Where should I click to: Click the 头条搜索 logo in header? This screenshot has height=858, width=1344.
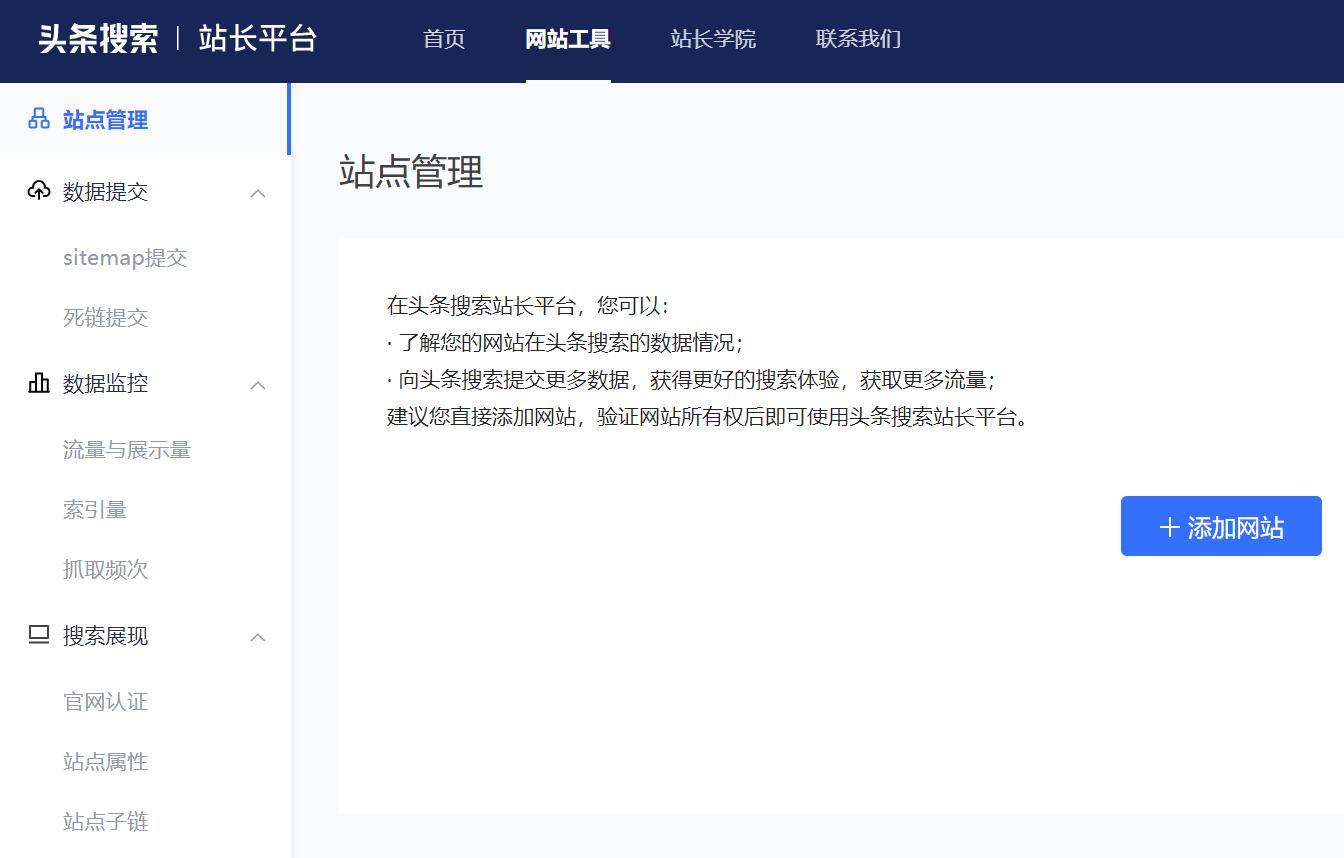(x=98, y=39)
